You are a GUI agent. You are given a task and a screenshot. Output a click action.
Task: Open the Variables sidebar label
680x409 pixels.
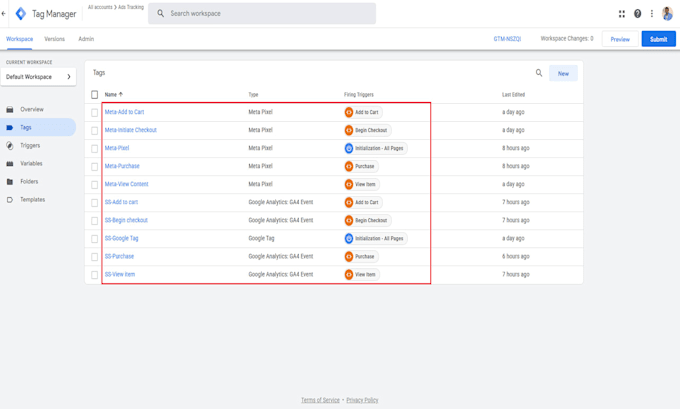(31, 164)
